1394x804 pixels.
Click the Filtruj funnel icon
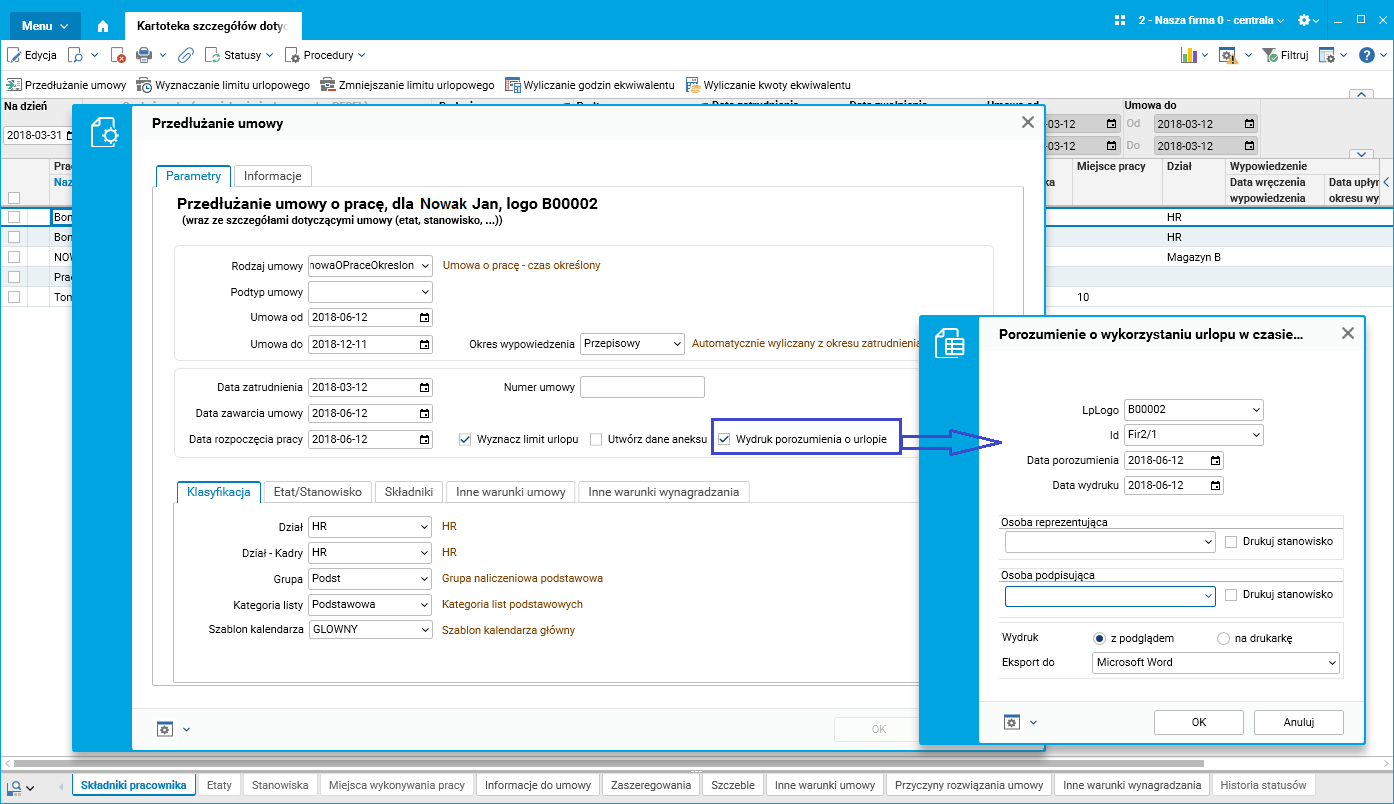coord(1270,55)
